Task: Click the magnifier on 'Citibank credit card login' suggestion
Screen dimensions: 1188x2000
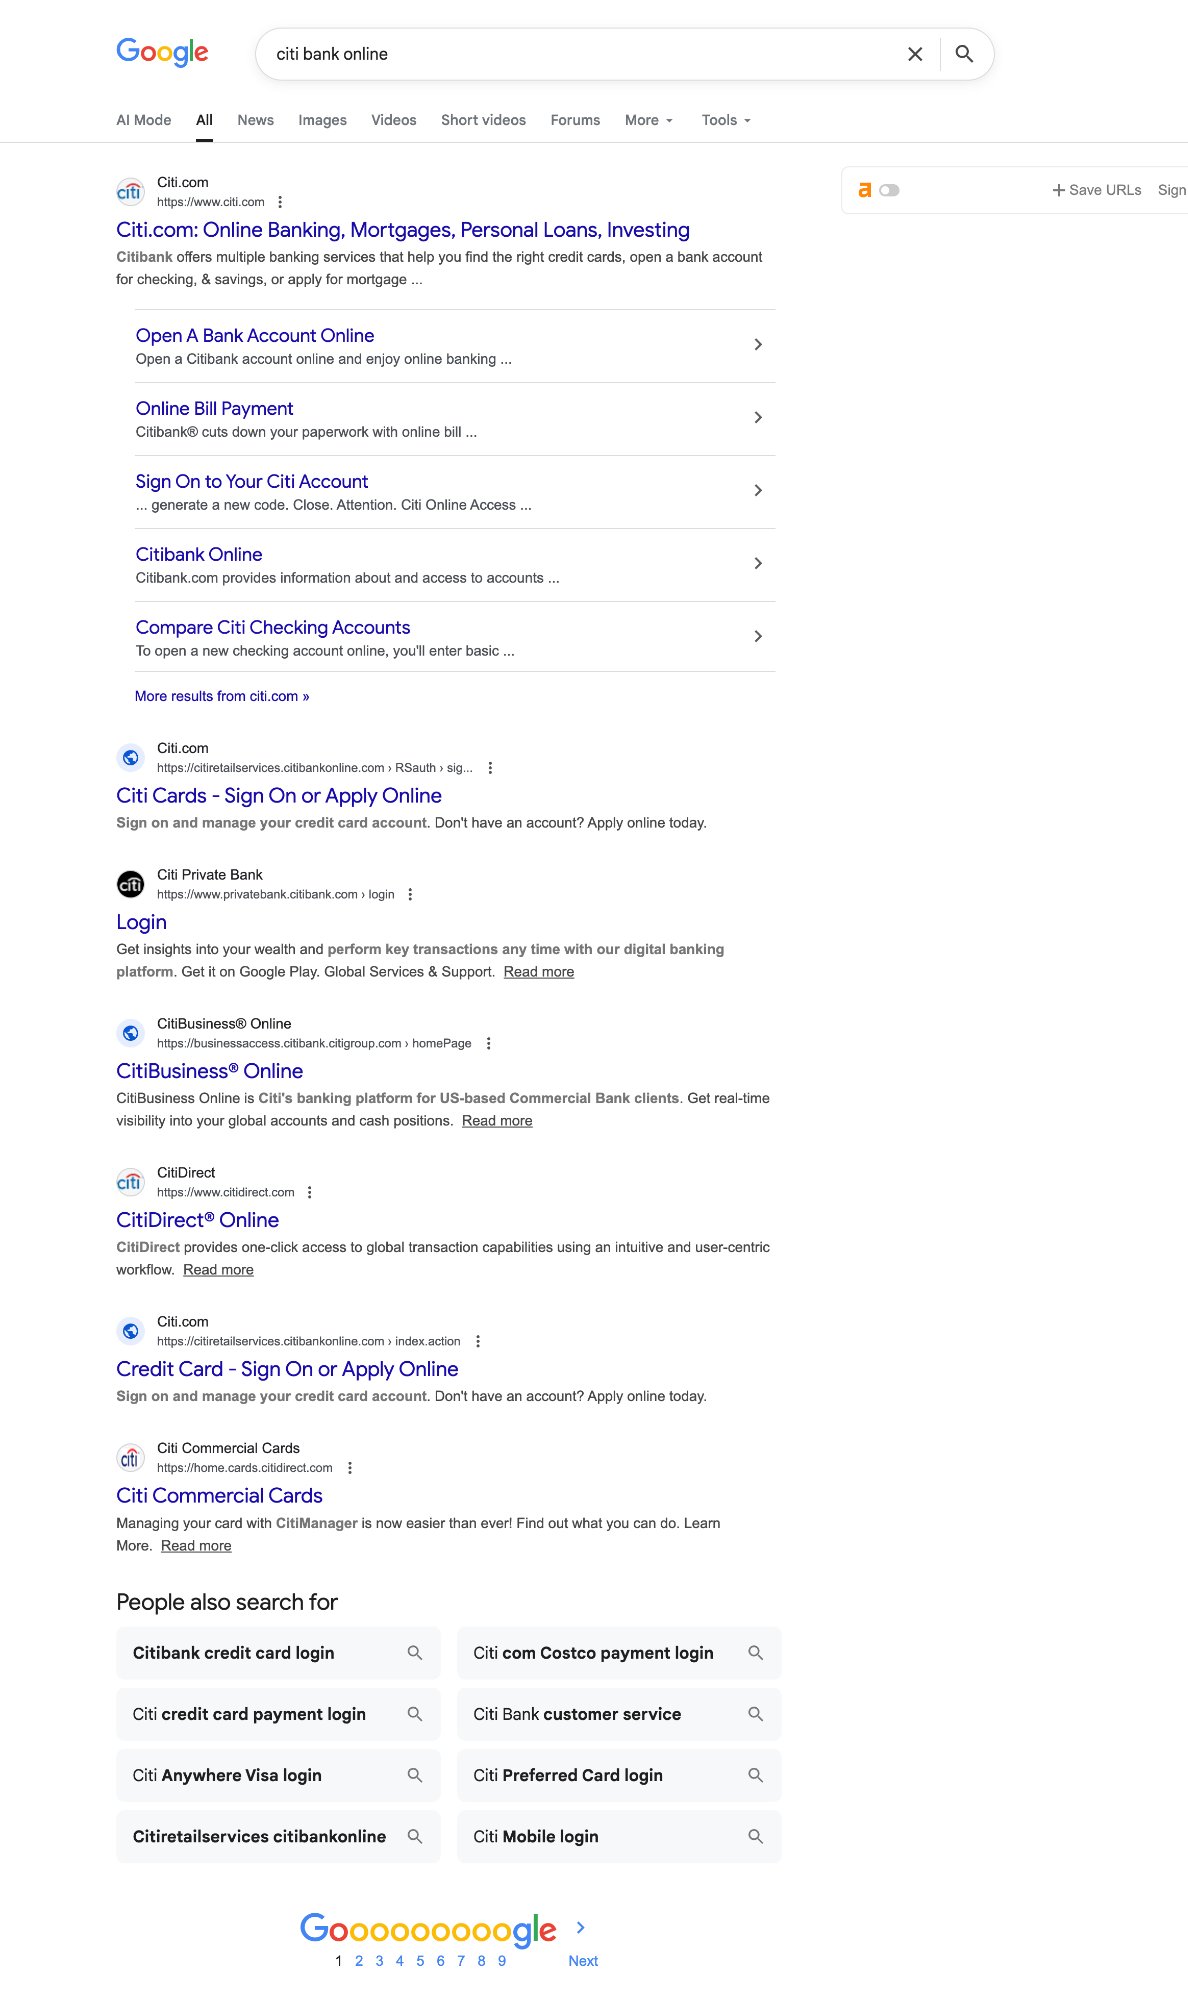Action: 414,1653
